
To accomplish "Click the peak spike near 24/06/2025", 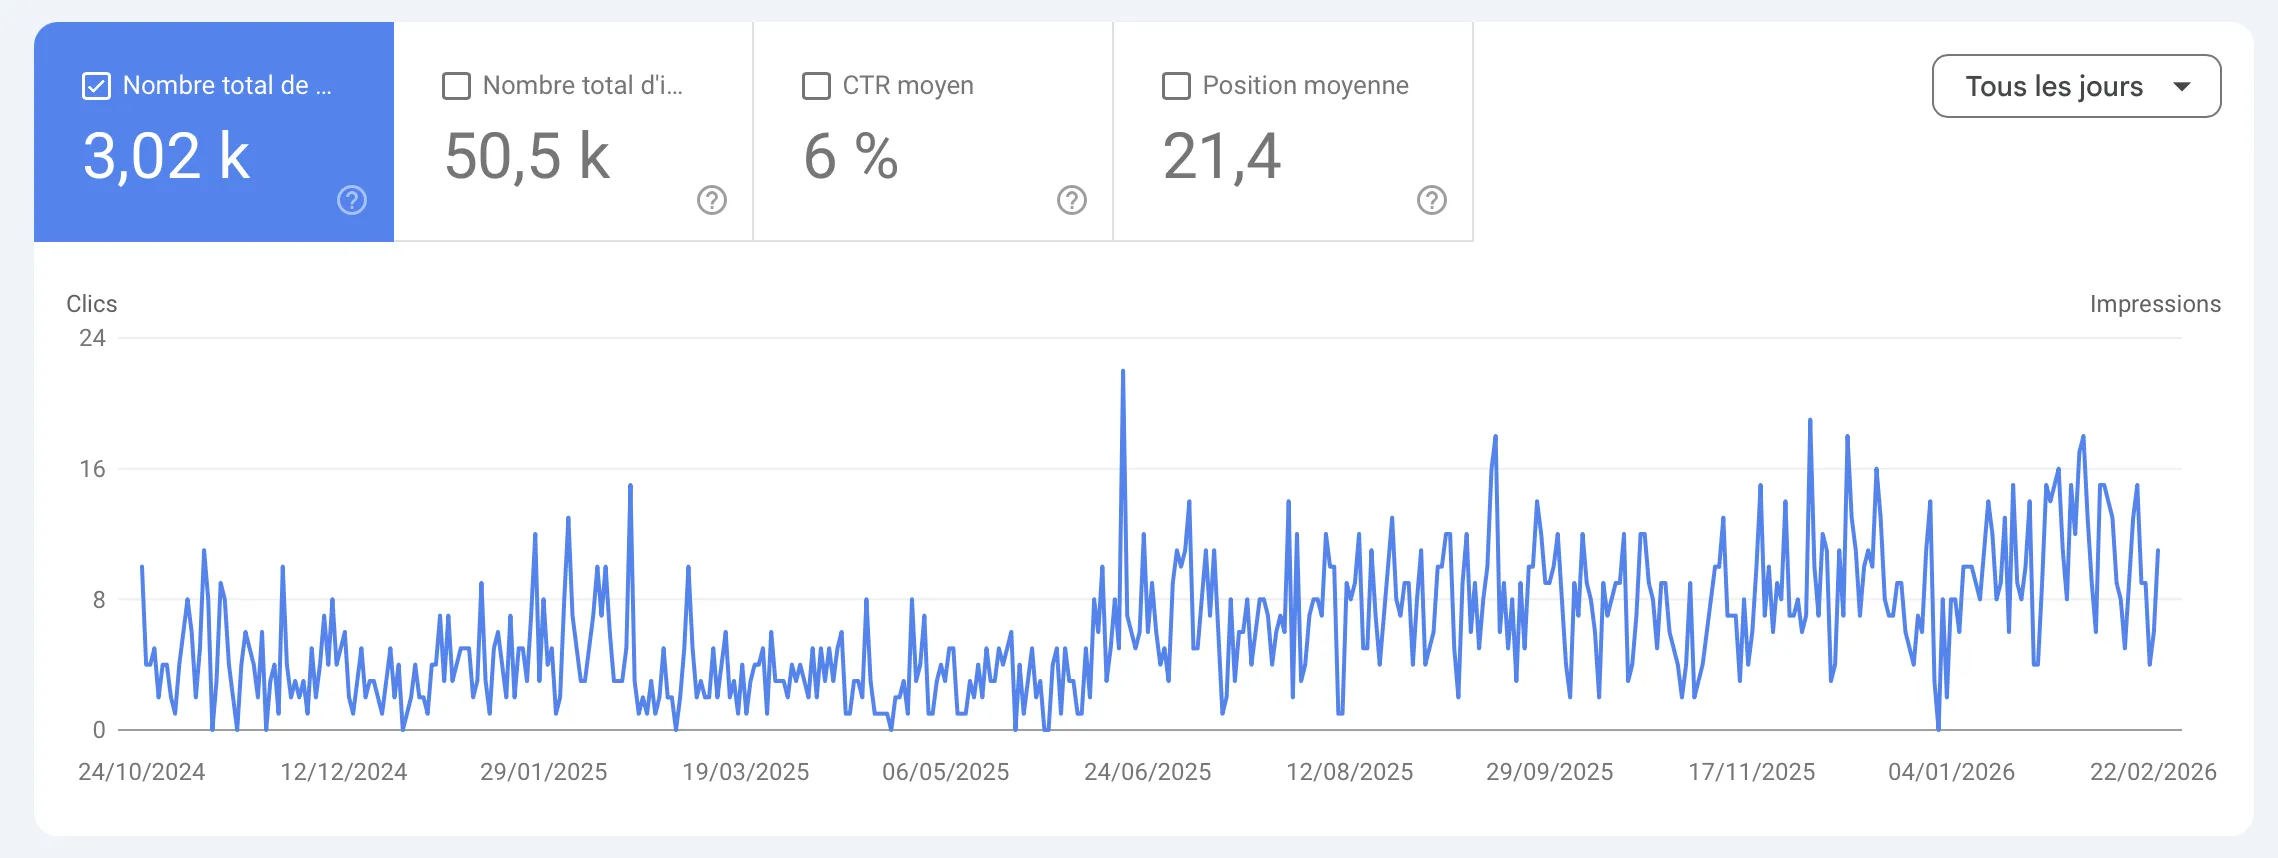I will 1123,371.
